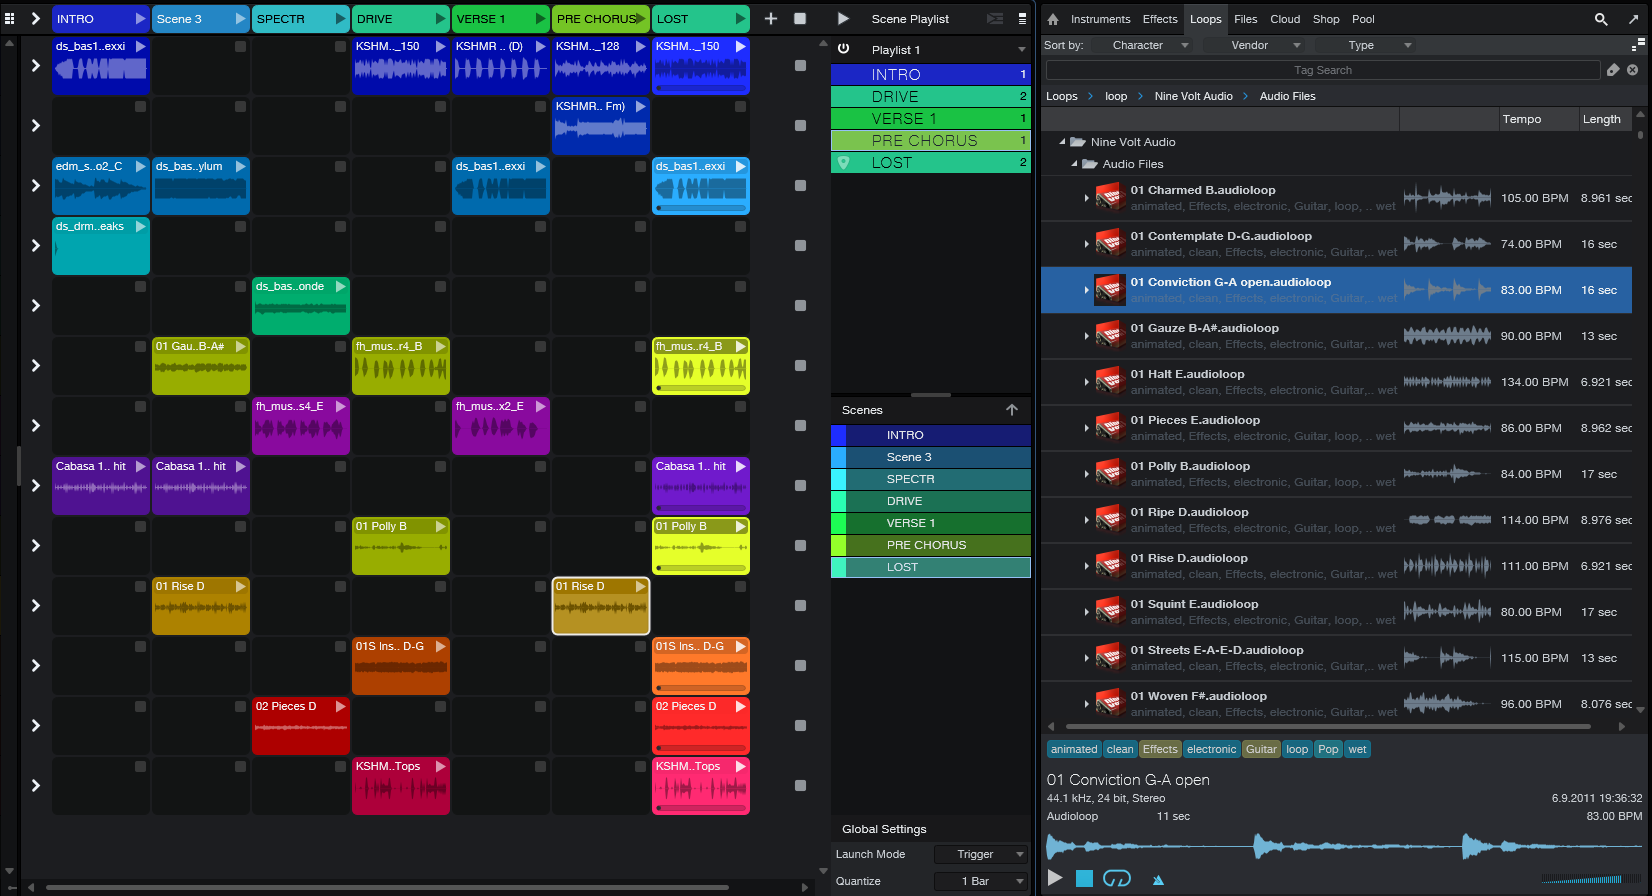Screen dimensions: 1652x896
Task: Launch the SPECTR scene play arrow
Action: pyautogui.click(x=340, y=19)
